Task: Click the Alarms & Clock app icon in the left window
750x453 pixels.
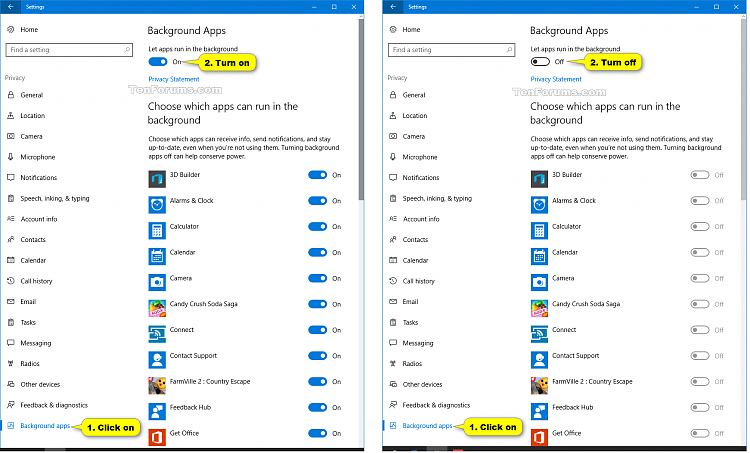Action: pyautogui.click(x=157, y=205)
